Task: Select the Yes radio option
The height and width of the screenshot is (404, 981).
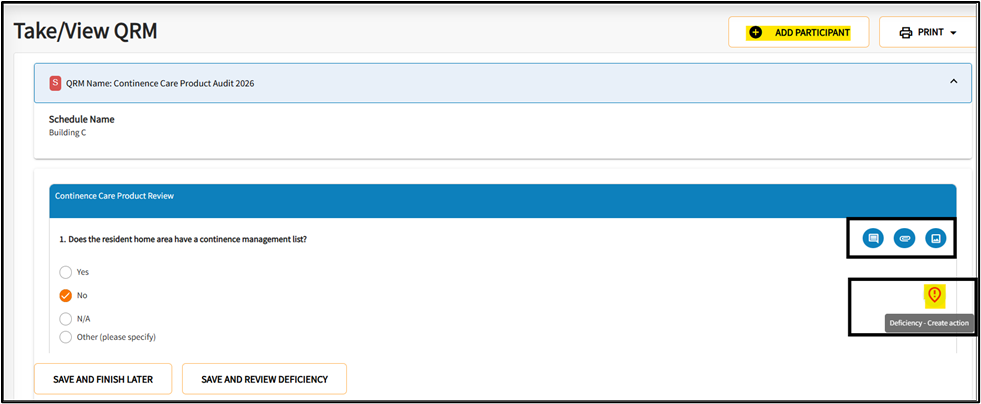Action: click(x=66, y=272)
